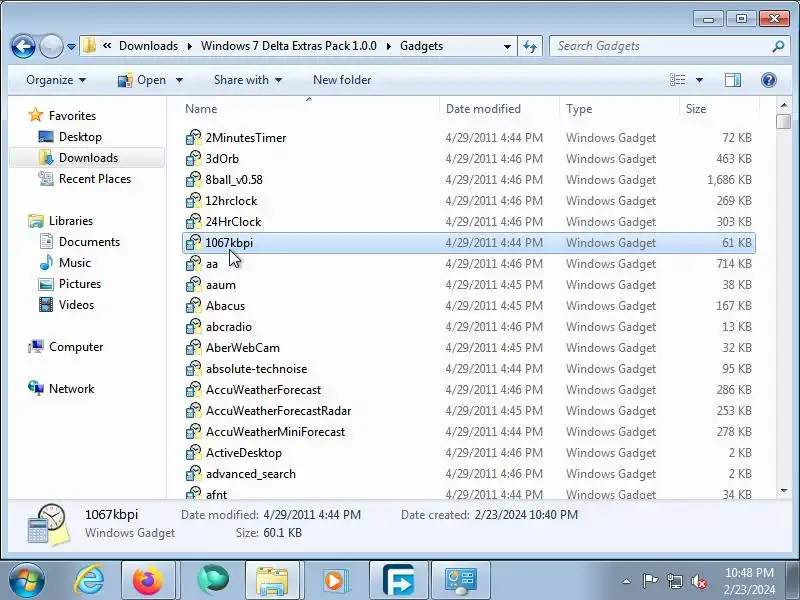Open the Help question mark button
The image size is (800, 600).
point(768,80)
